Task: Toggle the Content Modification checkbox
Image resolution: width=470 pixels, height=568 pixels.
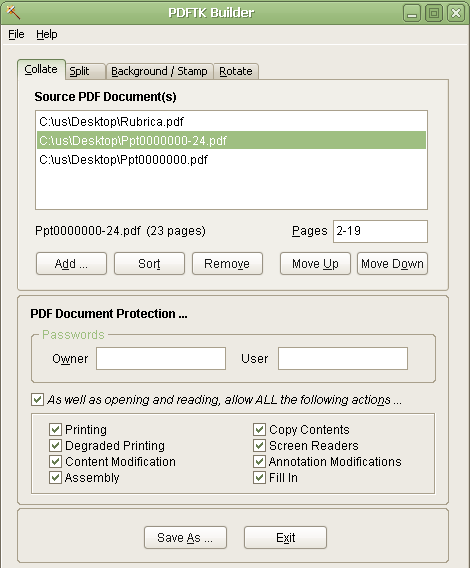Action: [x=55, y=462]
